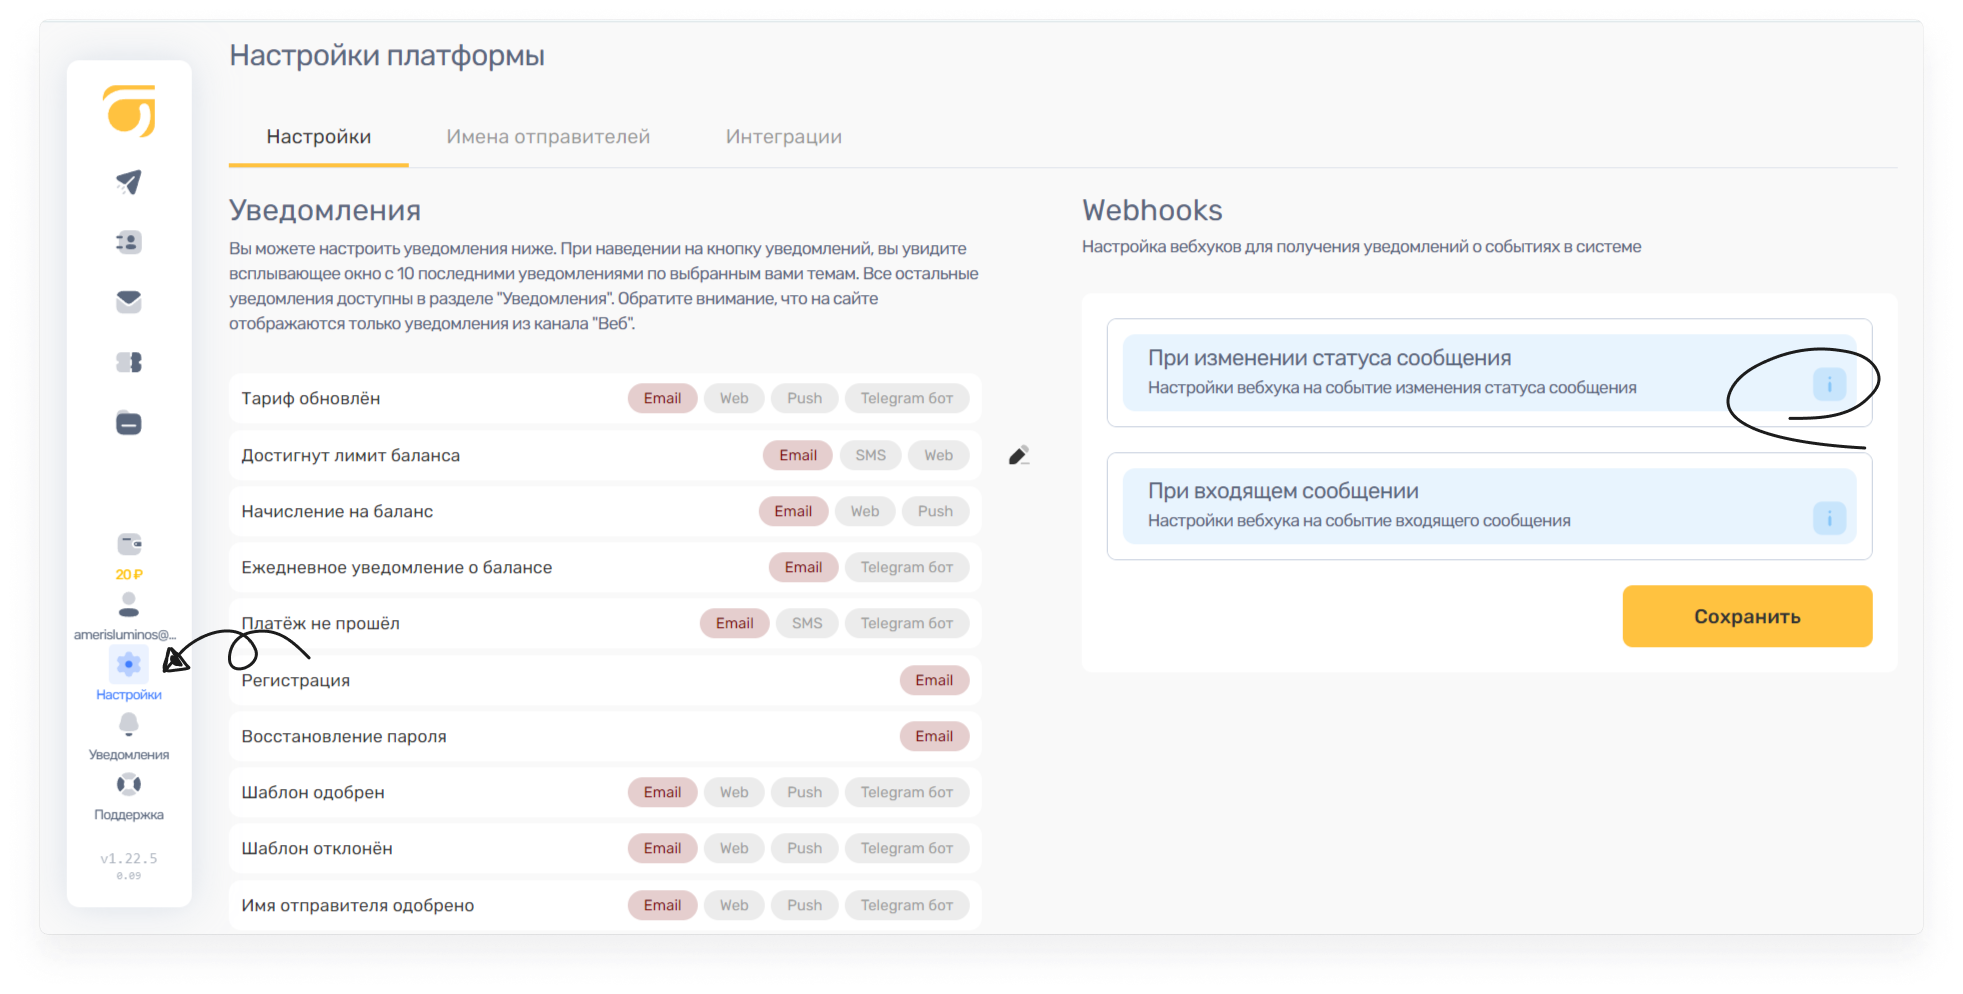Expand При изменении статуса сообщения webhook

pos(1489,372)
